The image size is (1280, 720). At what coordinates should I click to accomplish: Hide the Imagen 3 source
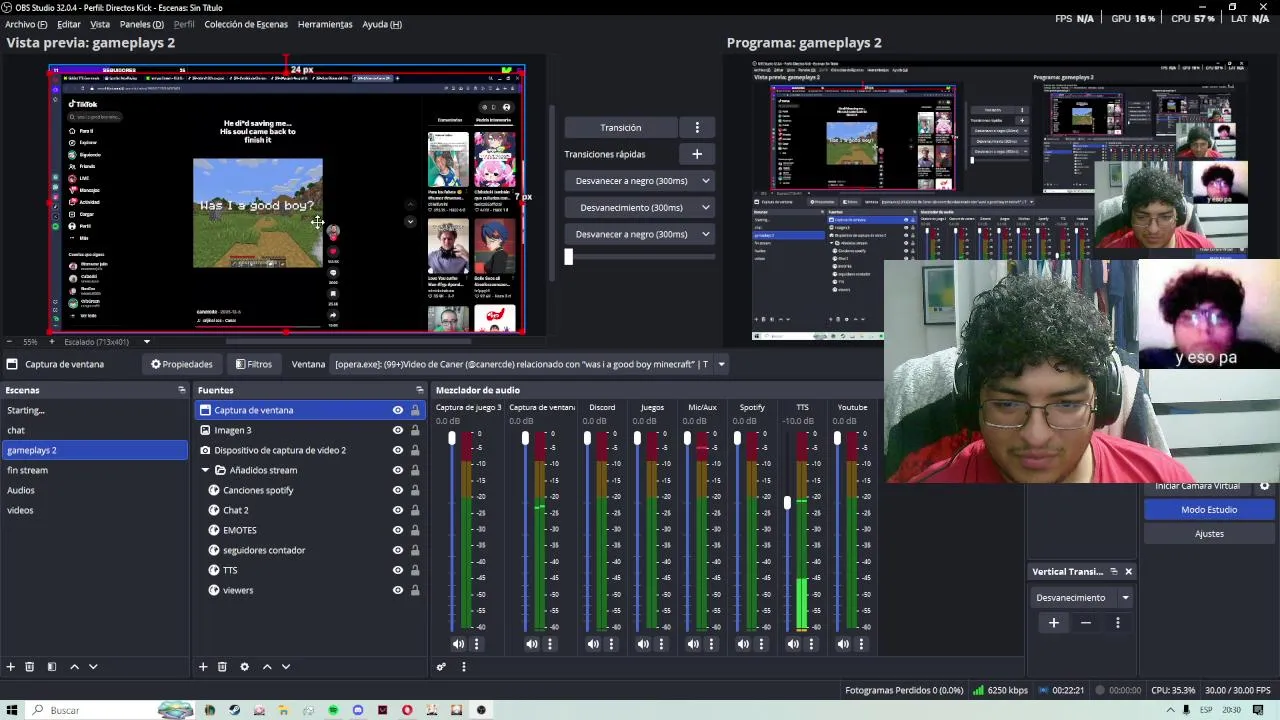point(398,430)
